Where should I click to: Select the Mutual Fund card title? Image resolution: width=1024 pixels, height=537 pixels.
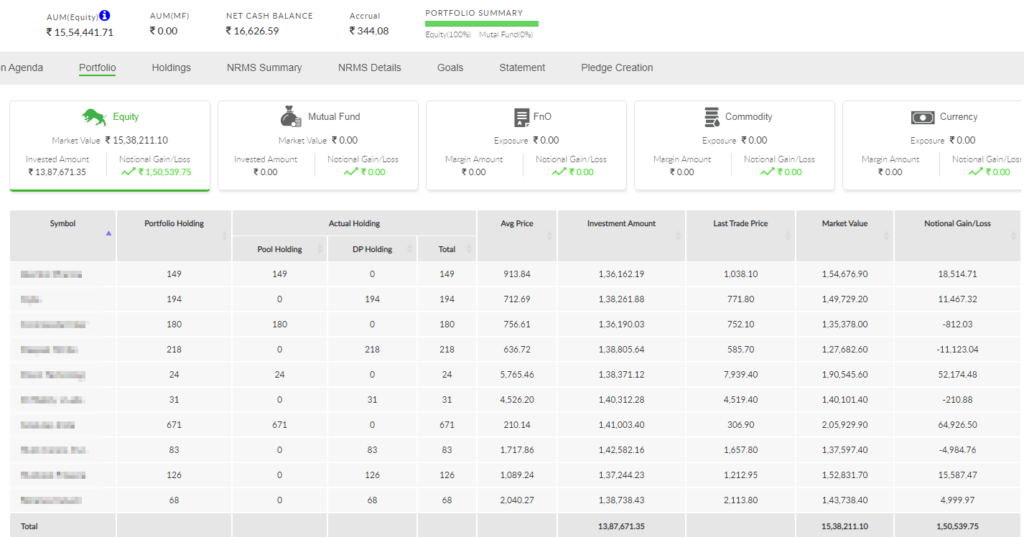pos(334,116)
